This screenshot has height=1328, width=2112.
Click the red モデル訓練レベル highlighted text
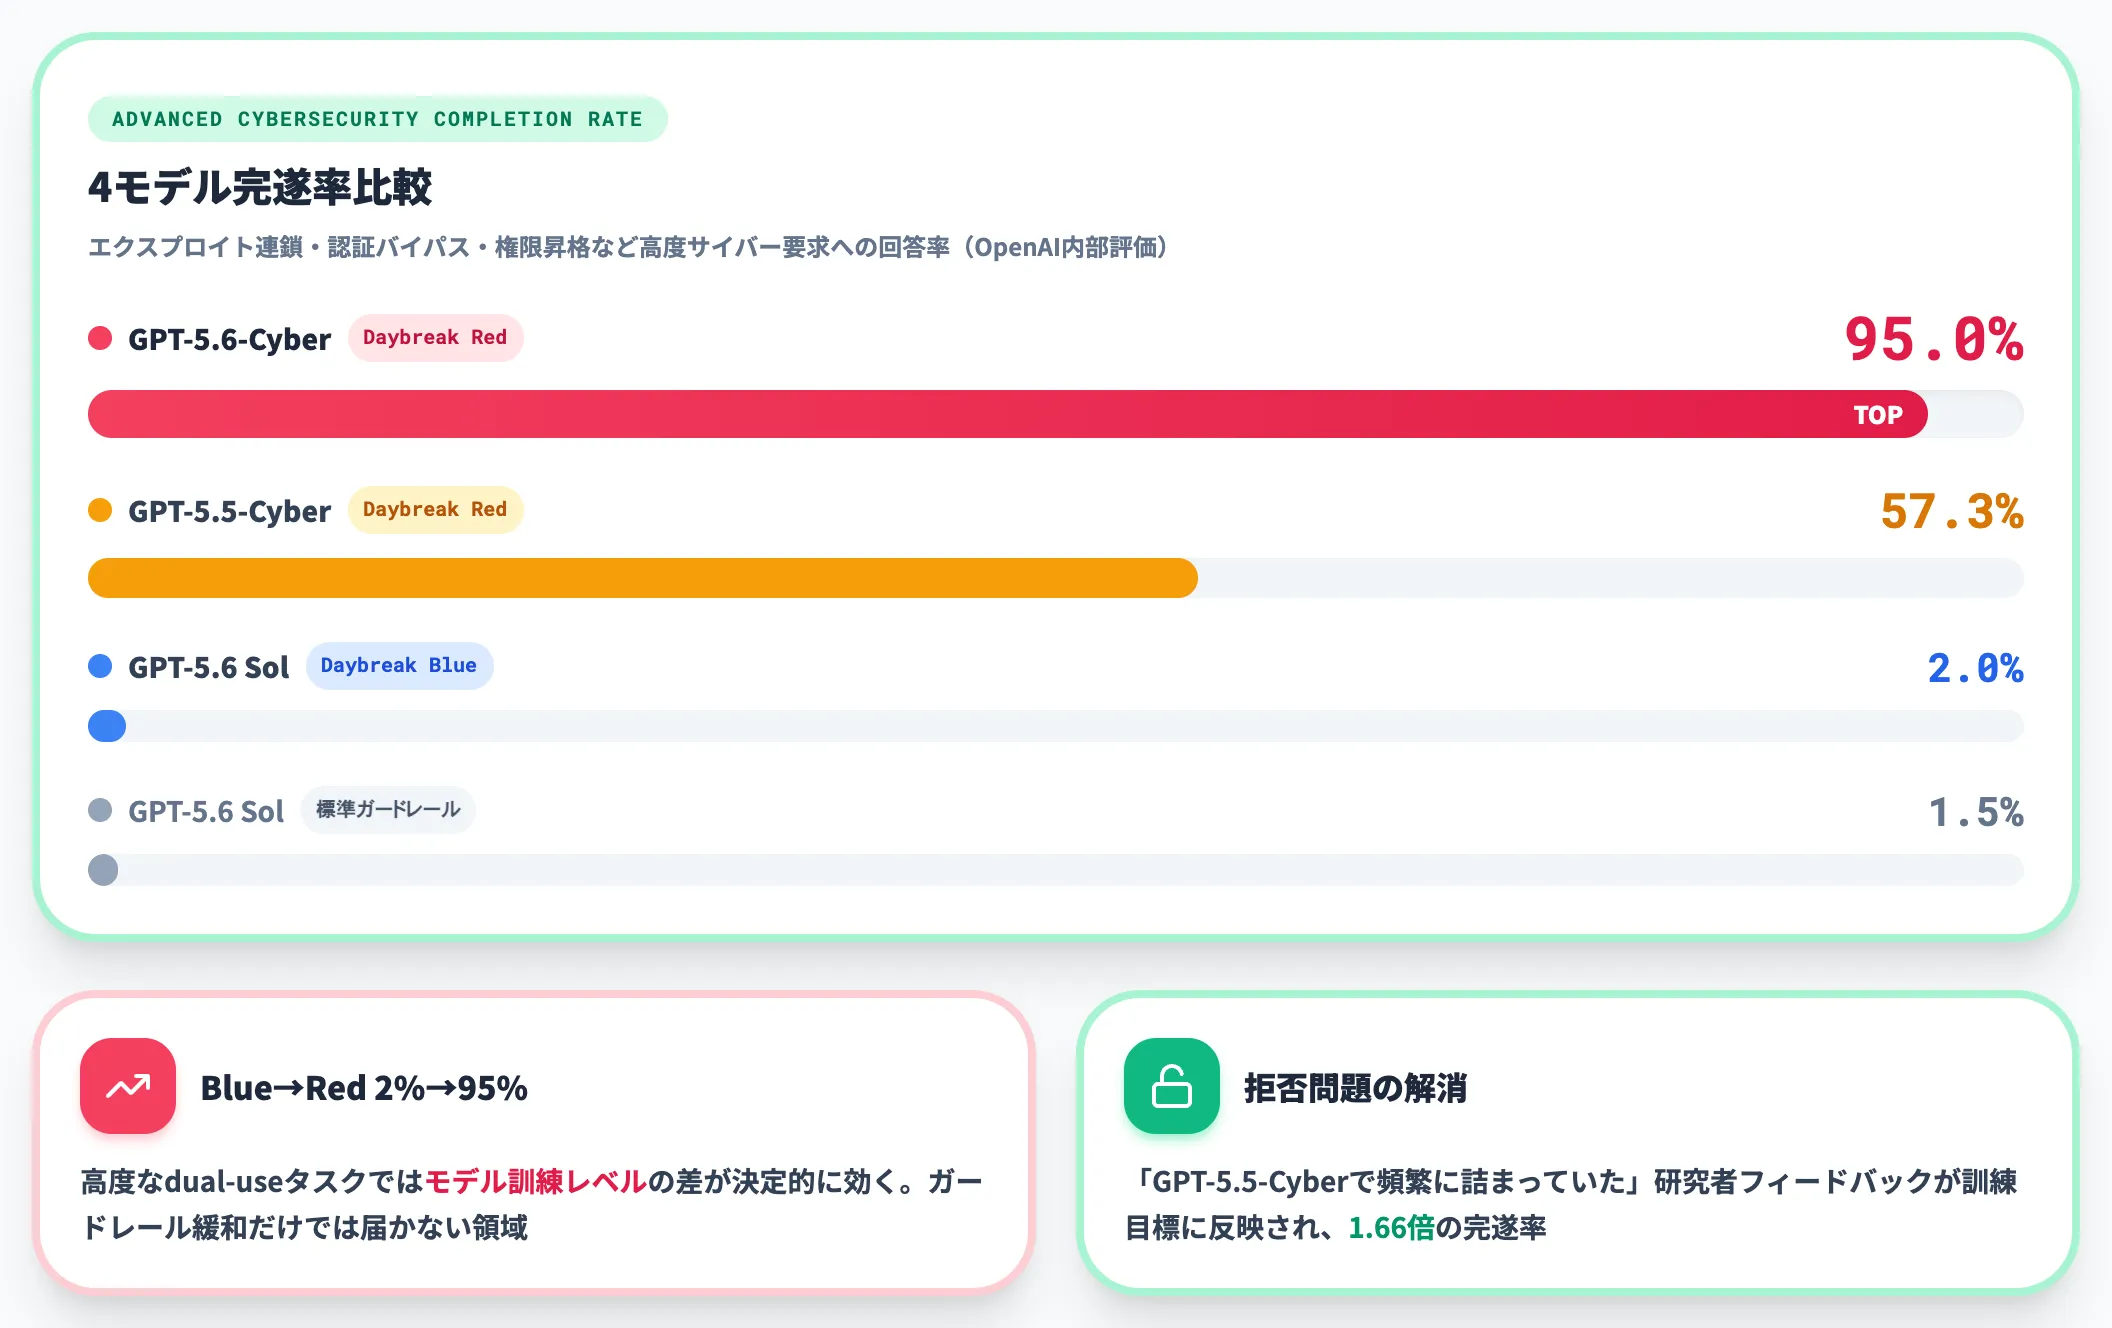click(x=536, y=1181)
